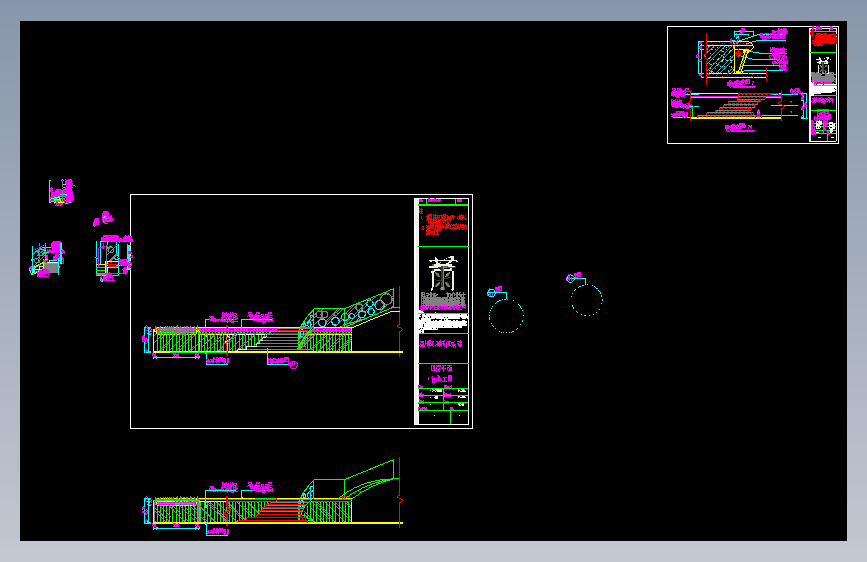Select the cyan width dimension under center elevation's left wall
The width and height of the screenshot is (867, 562).
[176, 356]
